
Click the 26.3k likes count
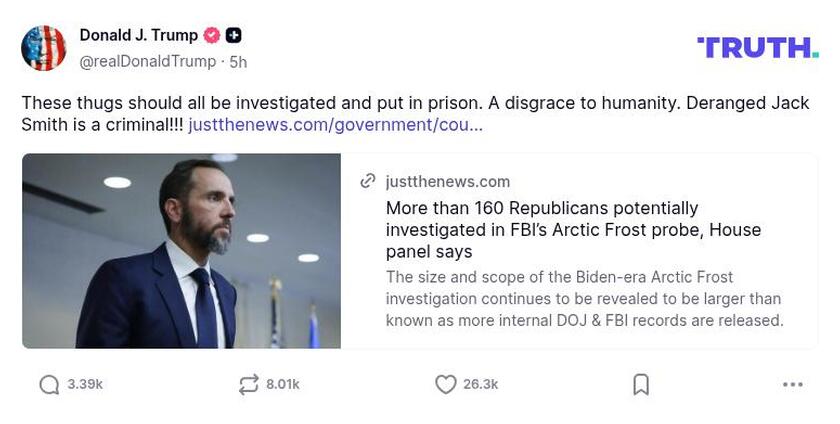coord(481,385)
